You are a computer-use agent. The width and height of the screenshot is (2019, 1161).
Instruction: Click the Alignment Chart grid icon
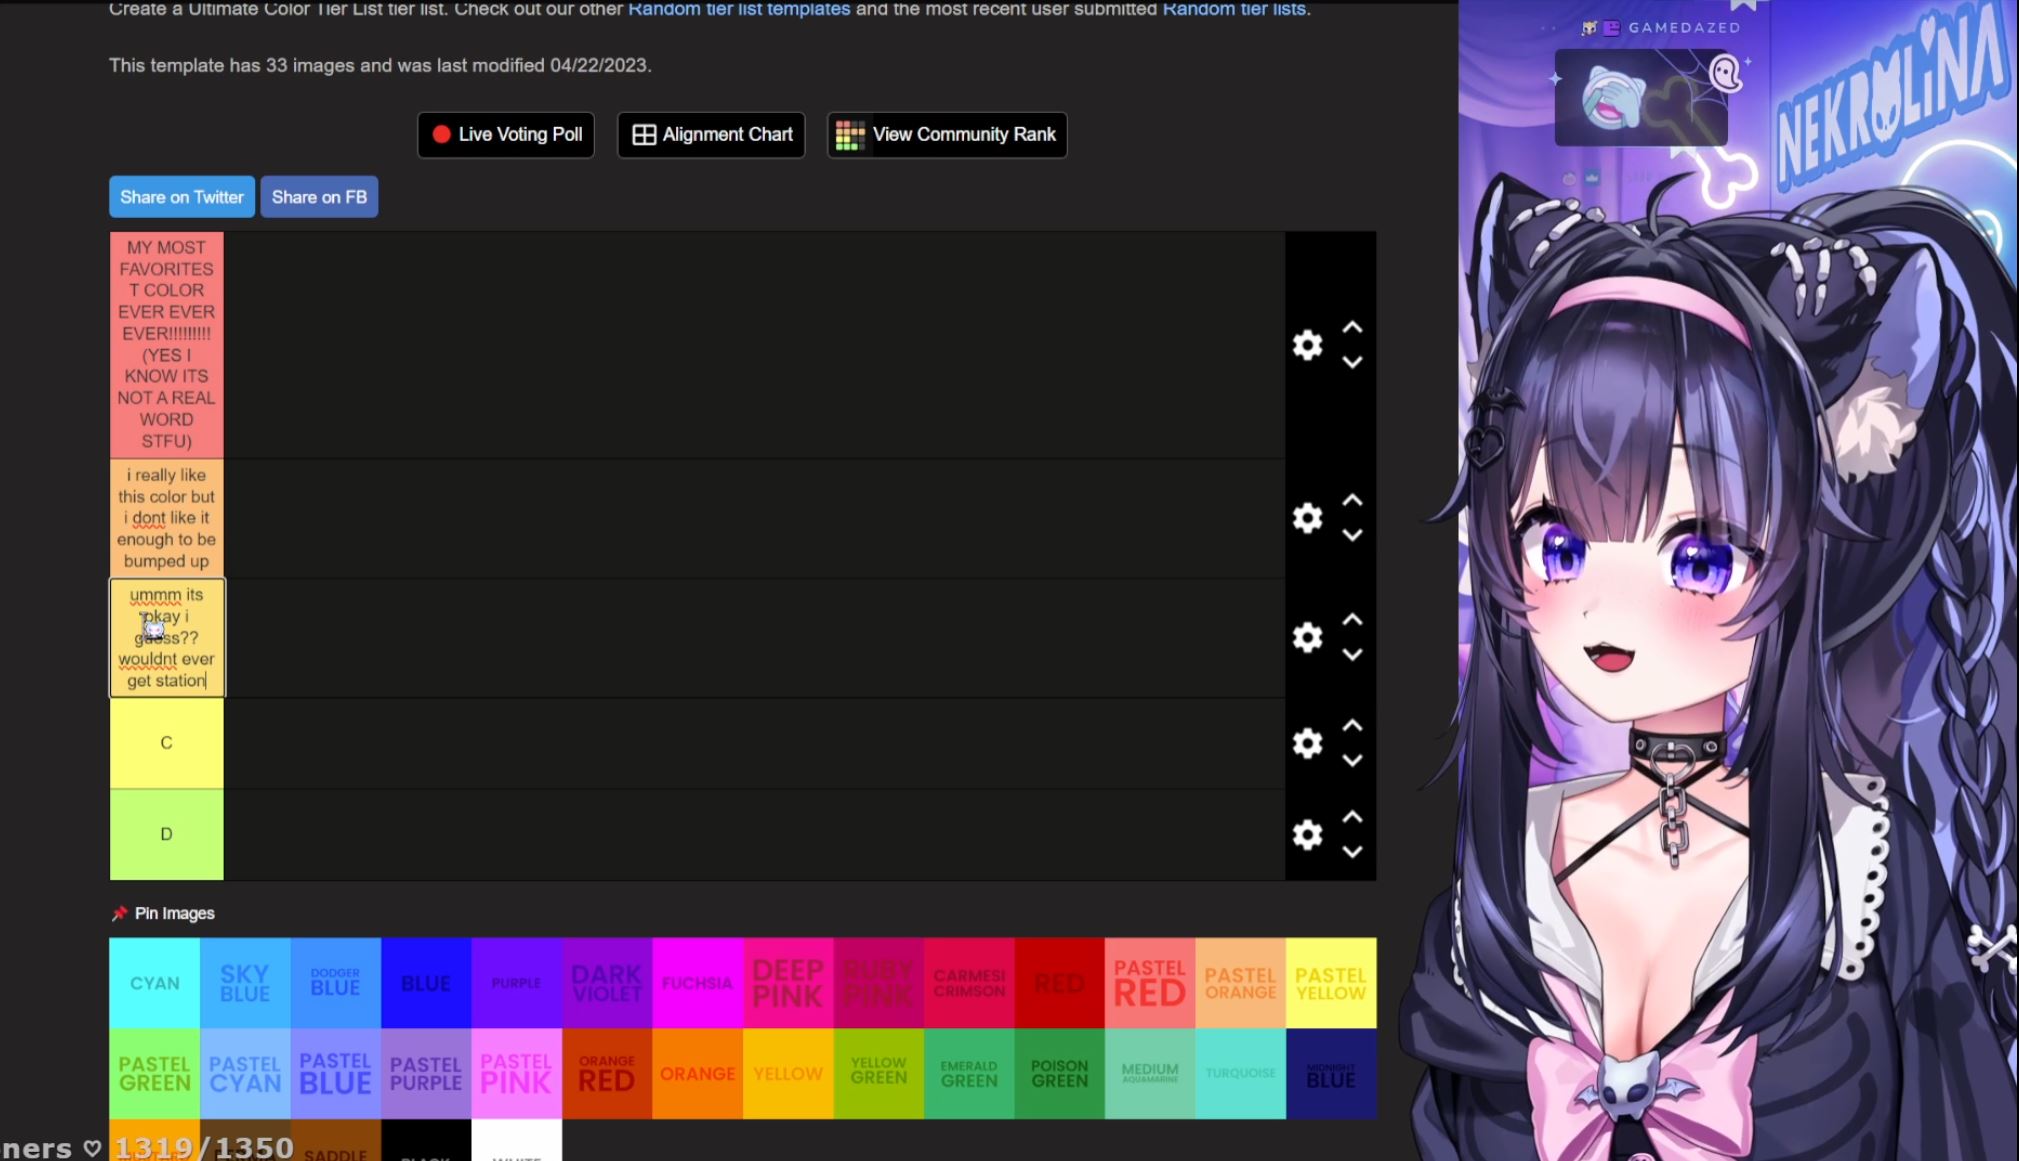[644, 135]
